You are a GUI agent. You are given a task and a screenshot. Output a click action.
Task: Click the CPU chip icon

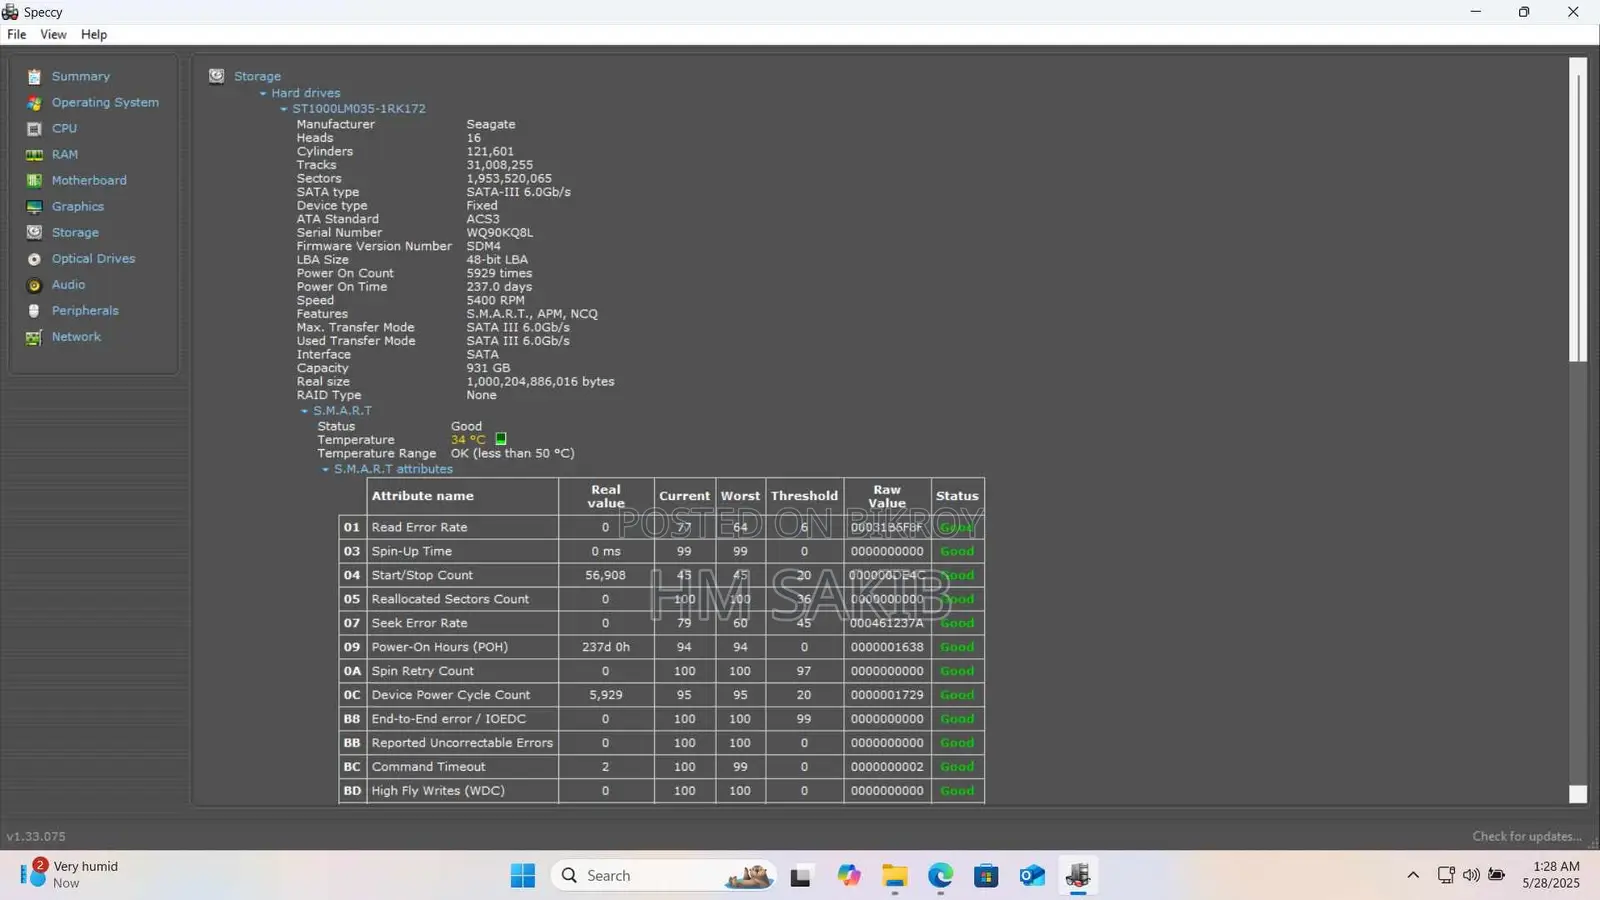(34, 129)
